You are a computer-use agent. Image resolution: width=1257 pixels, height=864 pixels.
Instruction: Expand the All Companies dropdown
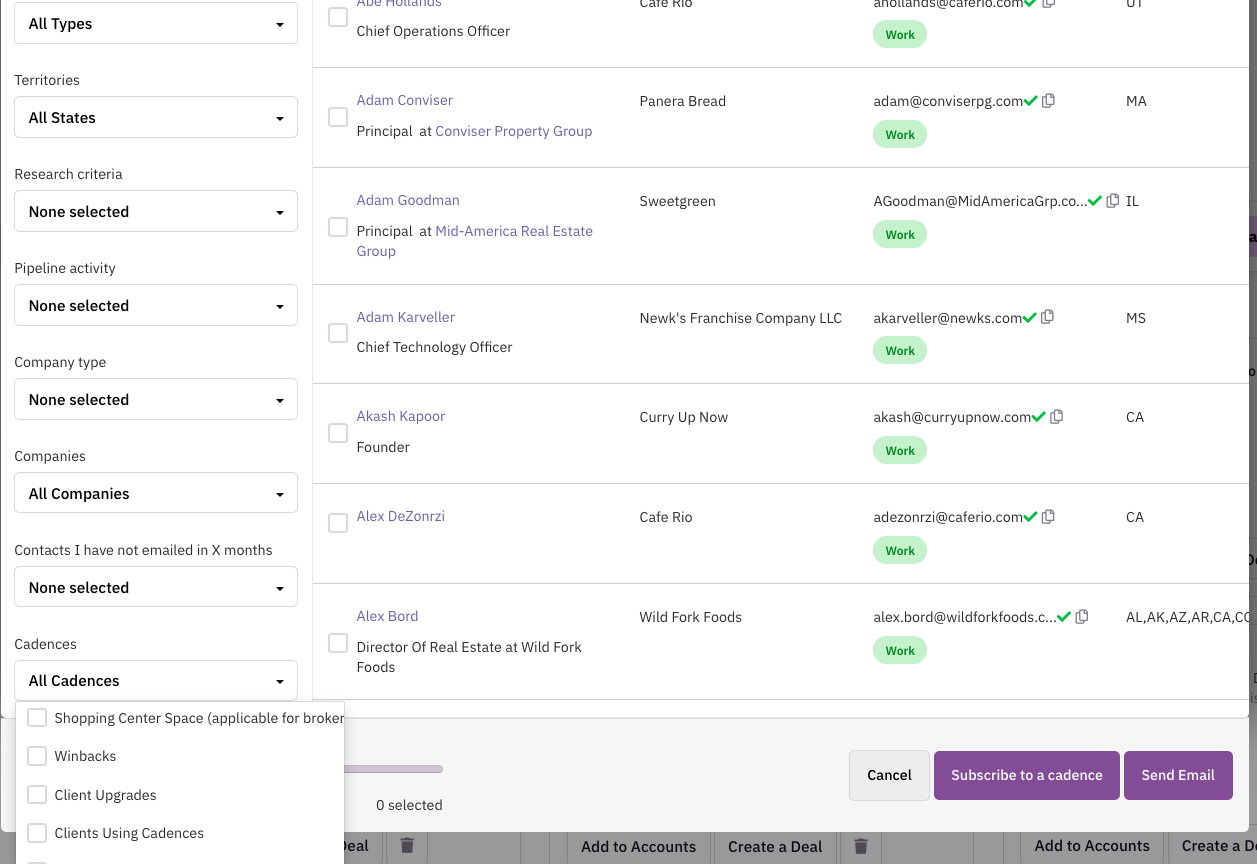click(156, 493)
